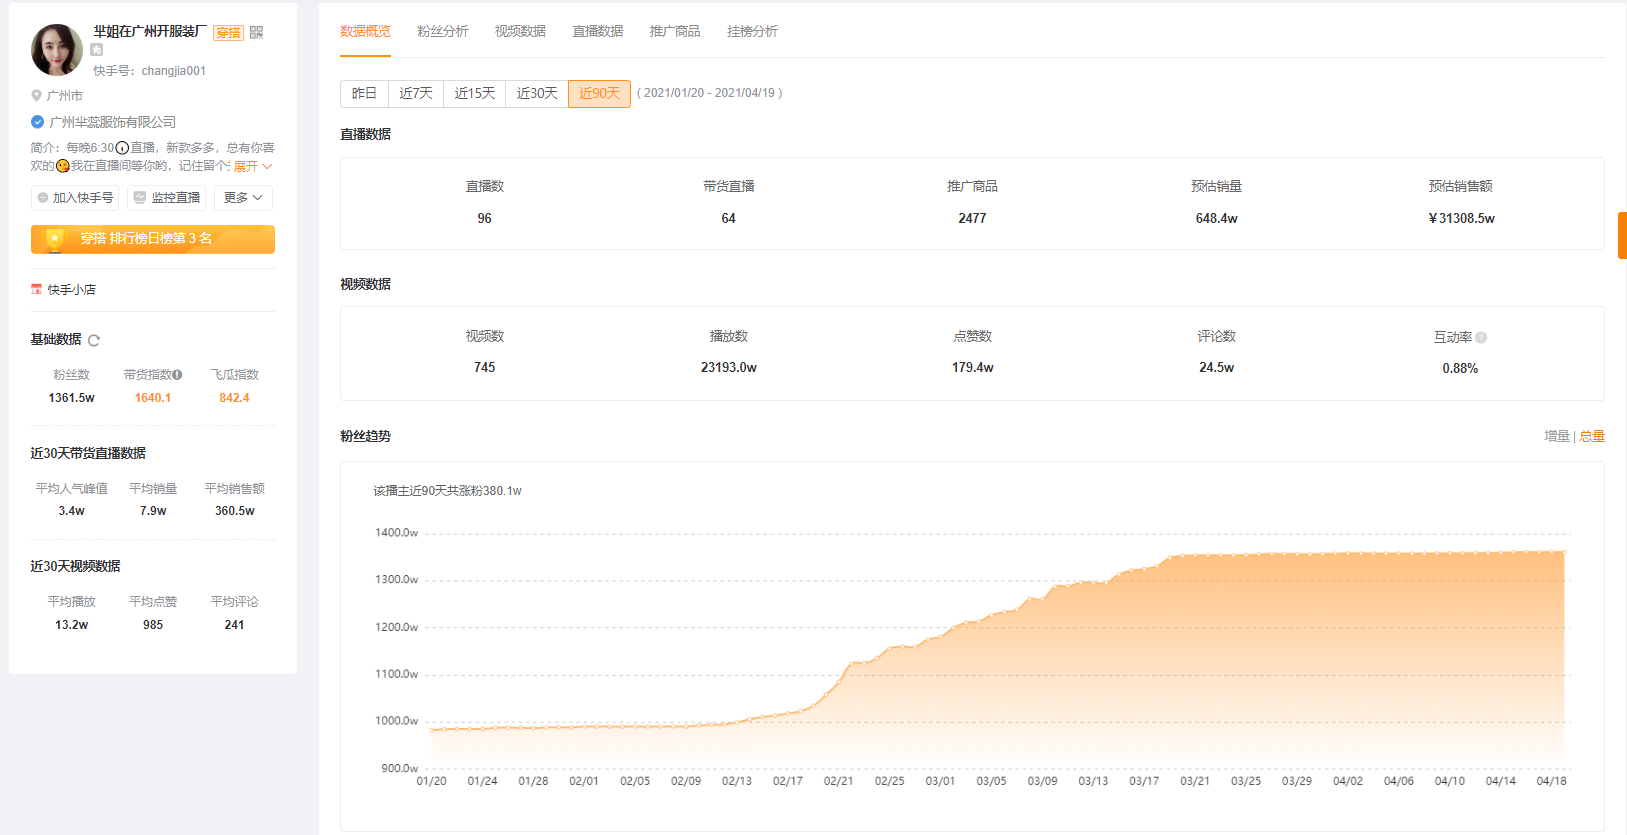Screen dimensions: 1627x835
Task: Open the QR code icon beside profile name
Action: (257, 32)
